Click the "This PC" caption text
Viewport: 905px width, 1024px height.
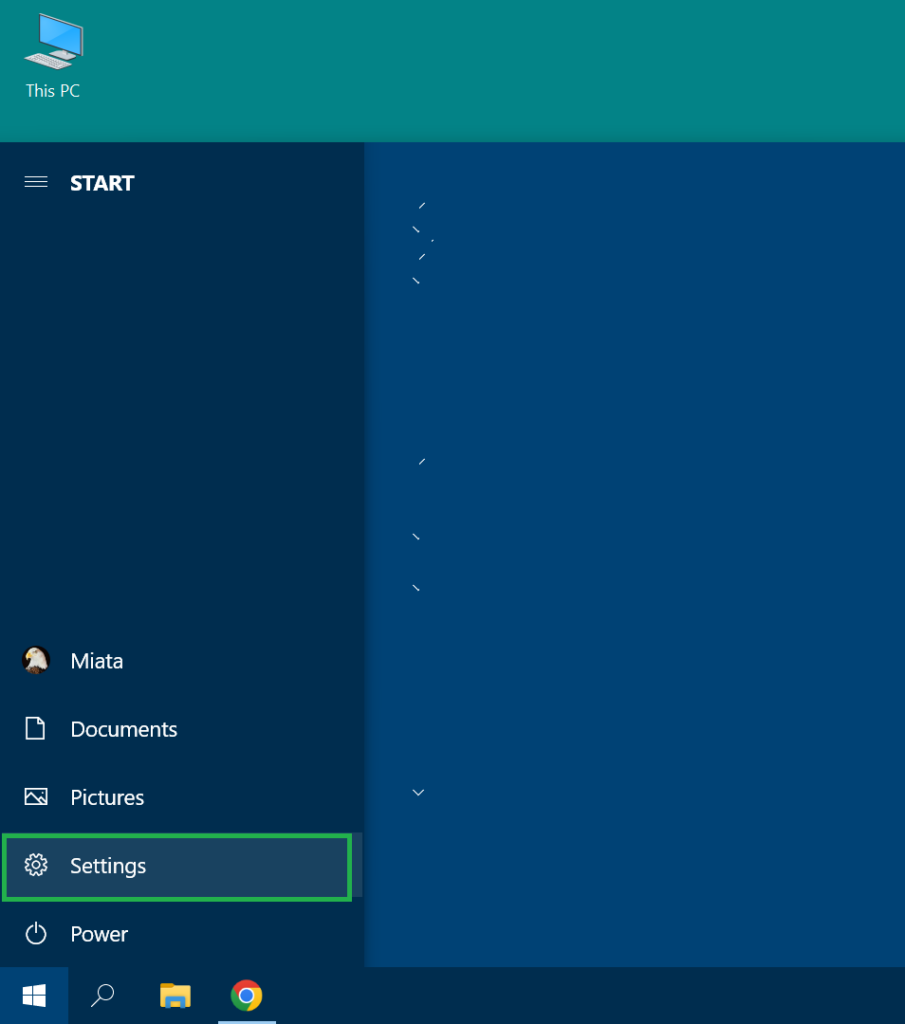tap(53, 91)
